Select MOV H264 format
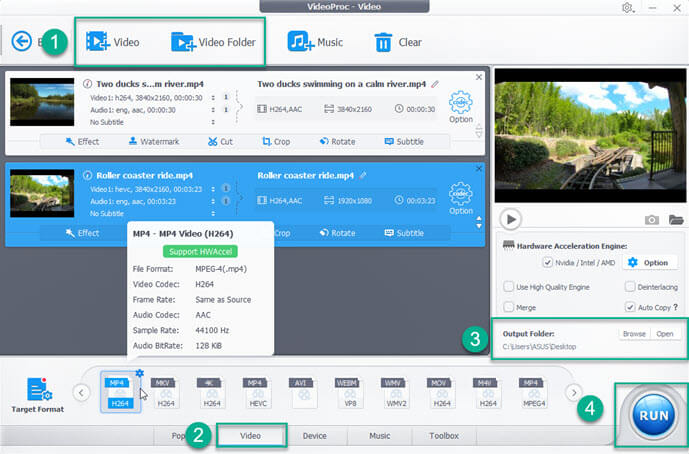 click(442, 392)
